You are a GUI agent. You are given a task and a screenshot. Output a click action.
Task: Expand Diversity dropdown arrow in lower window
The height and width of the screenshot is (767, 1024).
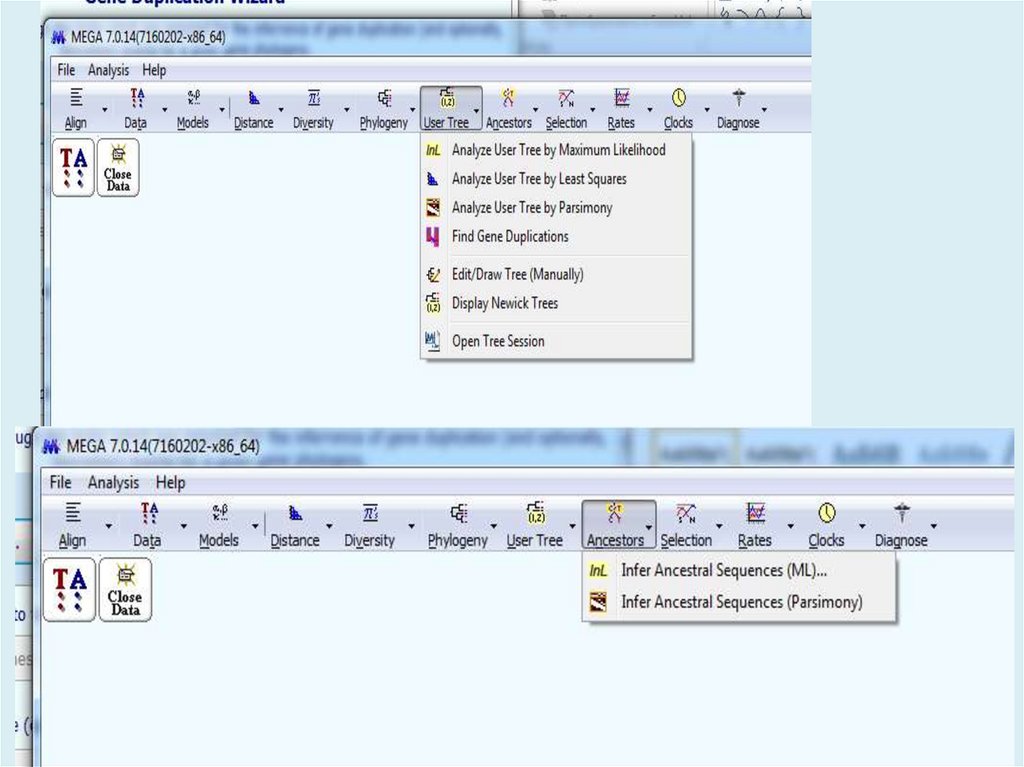point(411,526)
